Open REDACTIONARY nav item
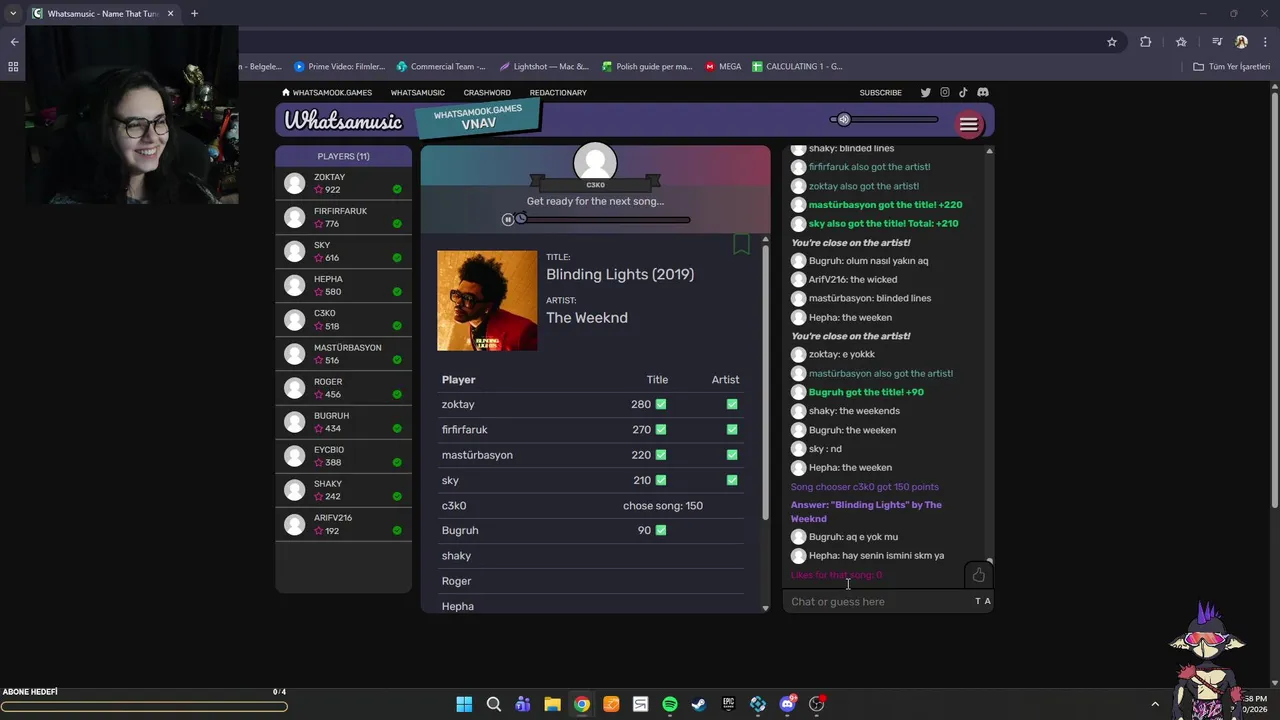Image resolution: width=1280 pixels, height=720 pixels. pos(558,92)
